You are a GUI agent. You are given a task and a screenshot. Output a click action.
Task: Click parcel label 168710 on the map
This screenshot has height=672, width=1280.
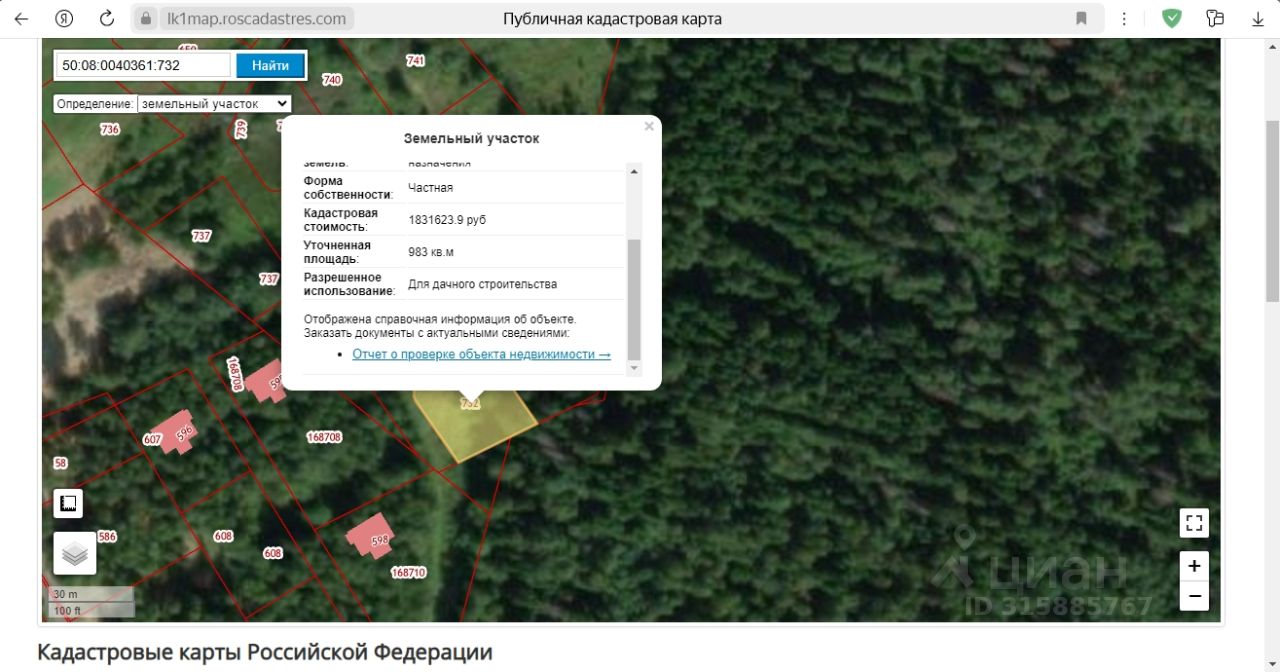(409, 573)
